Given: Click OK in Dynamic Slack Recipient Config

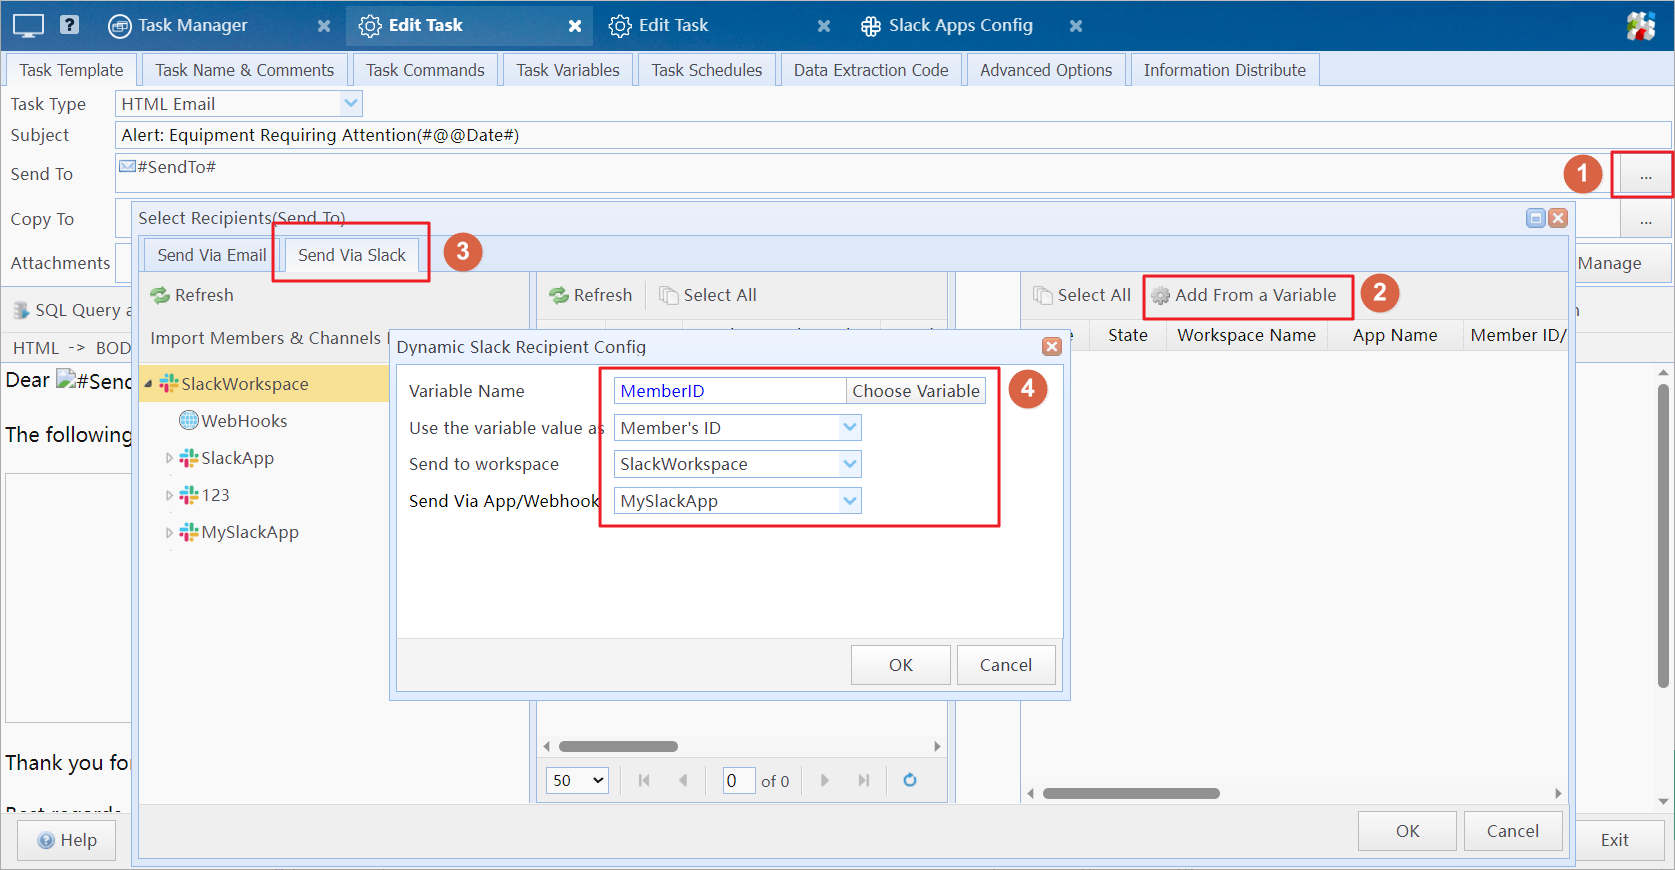Looking at the screenshot, I should point(900,665).
